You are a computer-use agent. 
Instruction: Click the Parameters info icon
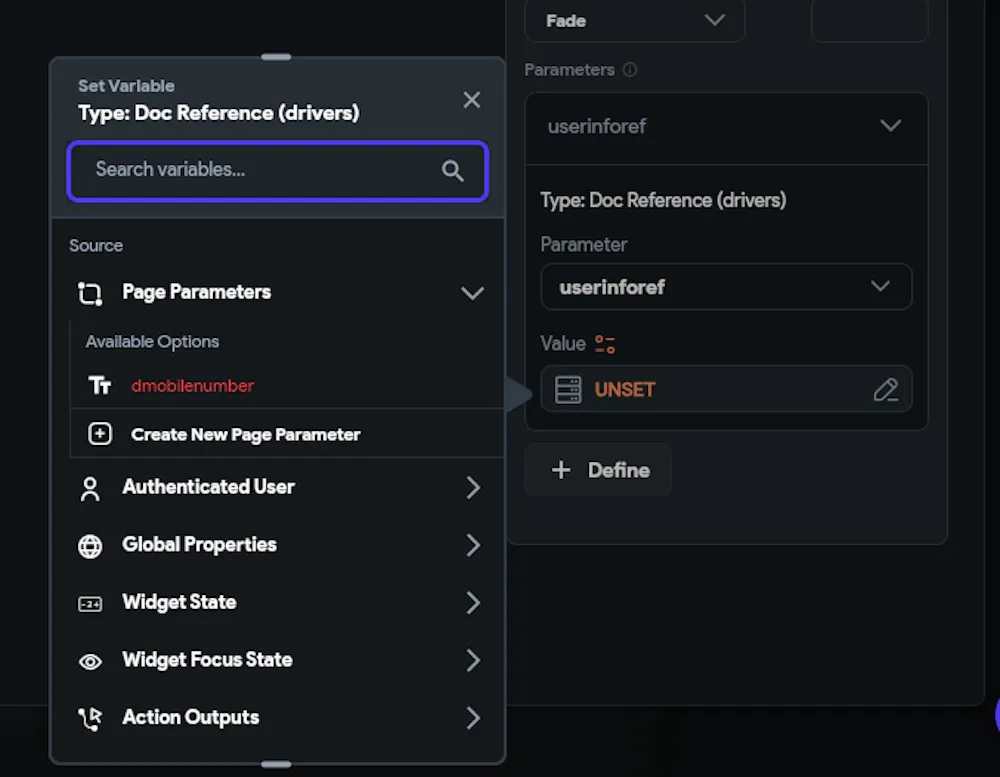[x=629, y=70]
